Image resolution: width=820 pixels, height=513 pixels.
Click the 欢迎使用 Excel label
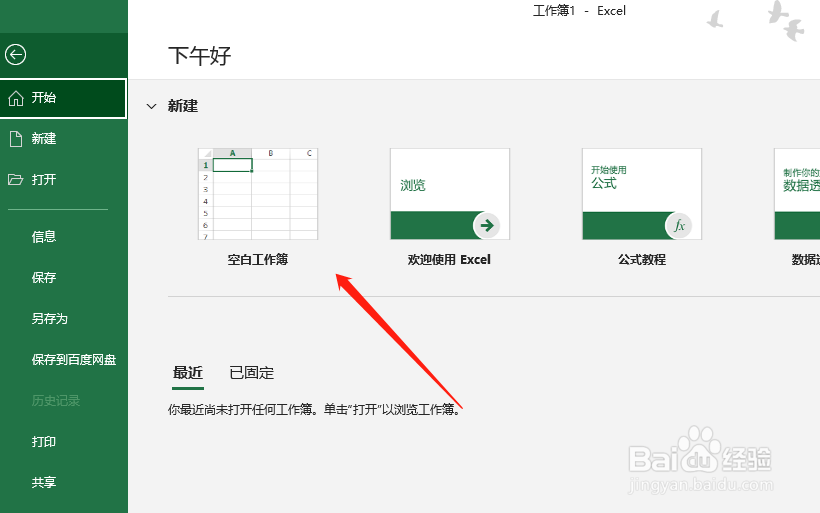pyautogui.click(x=449, y=259)
